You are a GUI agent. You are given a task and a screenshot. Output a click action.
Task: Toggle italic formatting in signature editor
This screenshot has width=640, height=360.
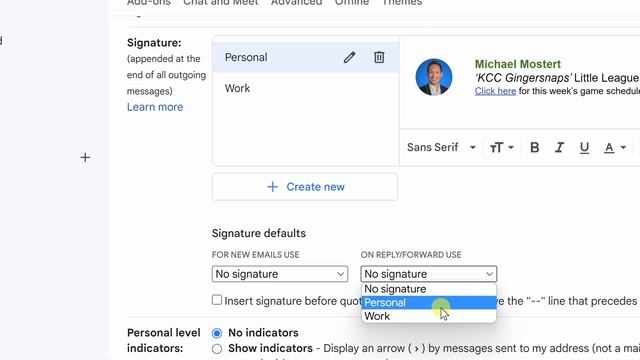(x=559, y=147)
